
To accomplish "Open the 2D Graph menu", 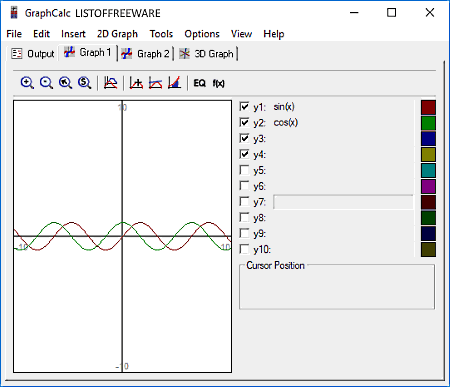I will tap(117, 34).
